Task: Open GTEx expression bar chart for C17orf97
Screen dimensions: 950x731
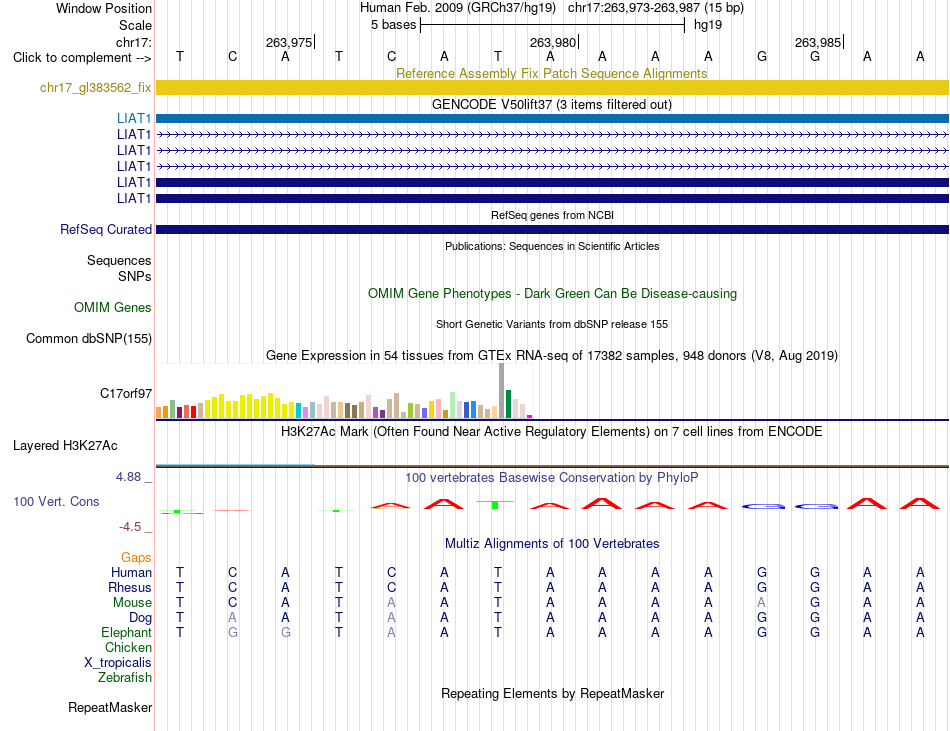Action: 344,391
